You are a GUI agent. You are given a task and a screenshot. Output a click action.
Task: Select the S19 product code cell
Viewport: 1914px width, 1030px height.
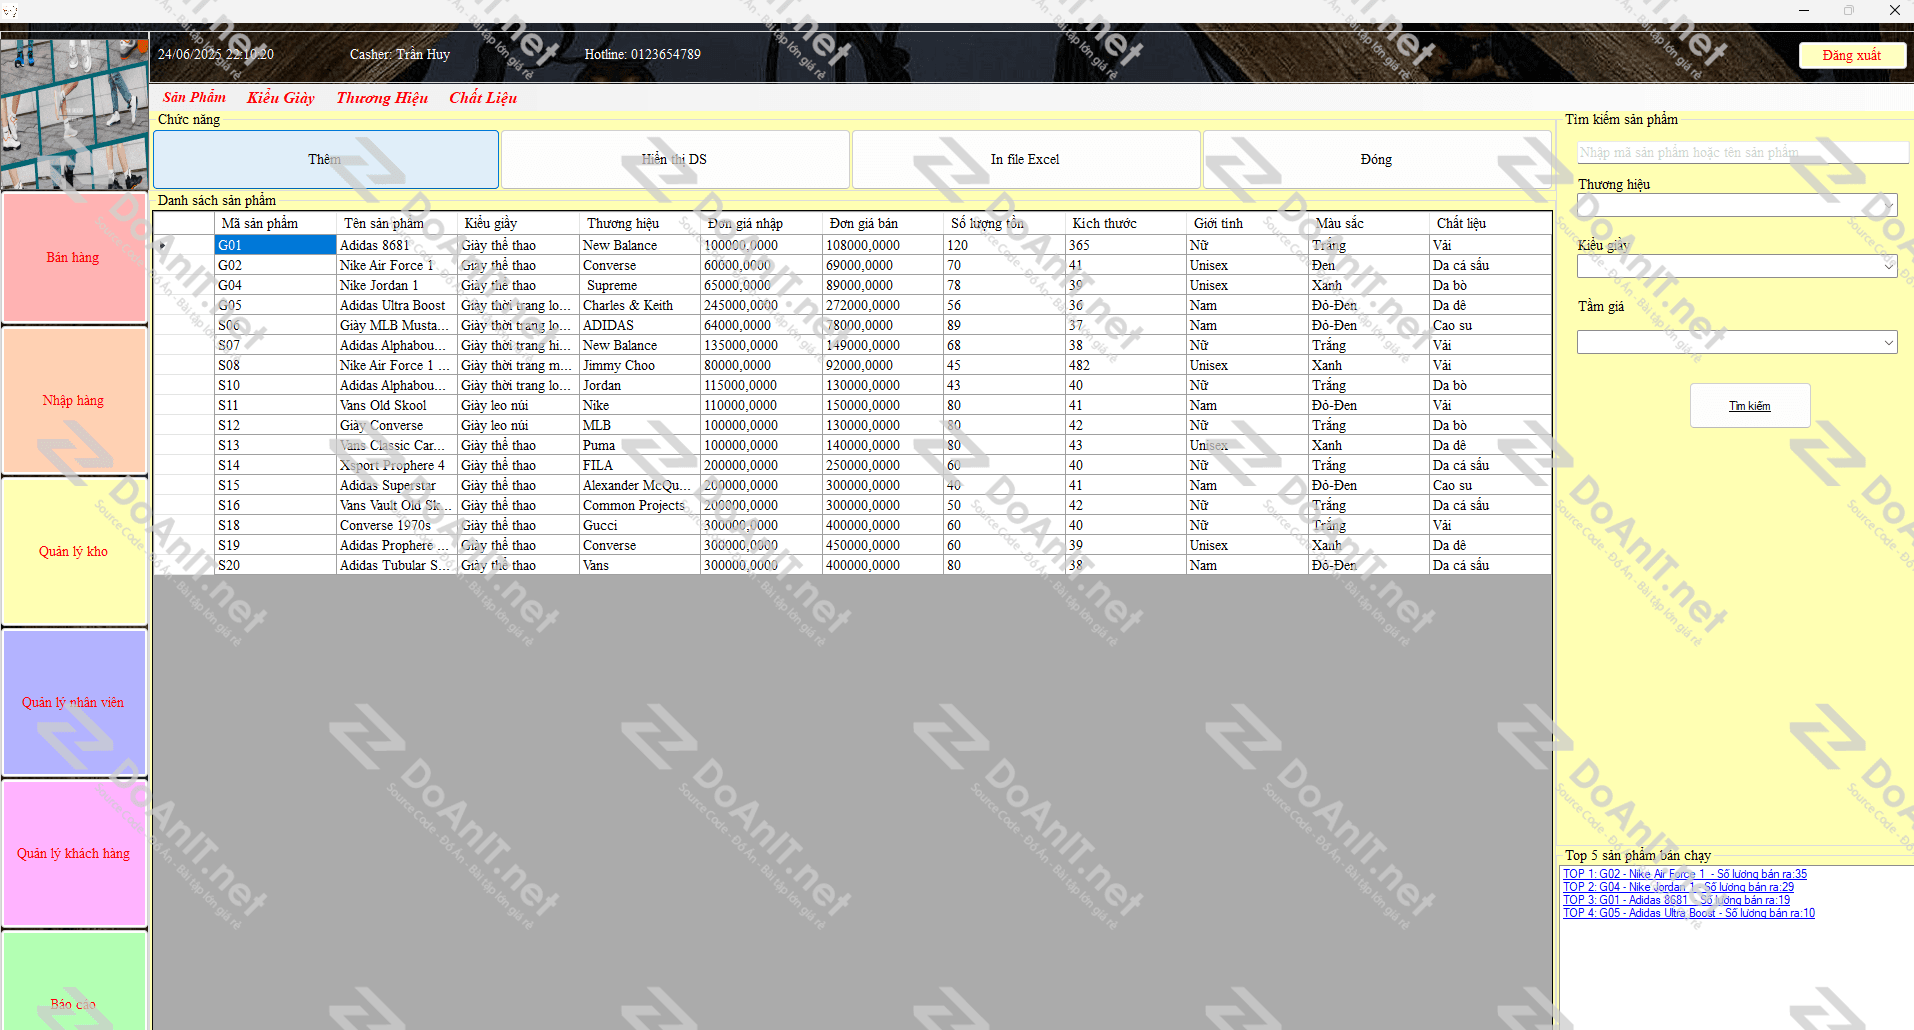tap(276, 545)
